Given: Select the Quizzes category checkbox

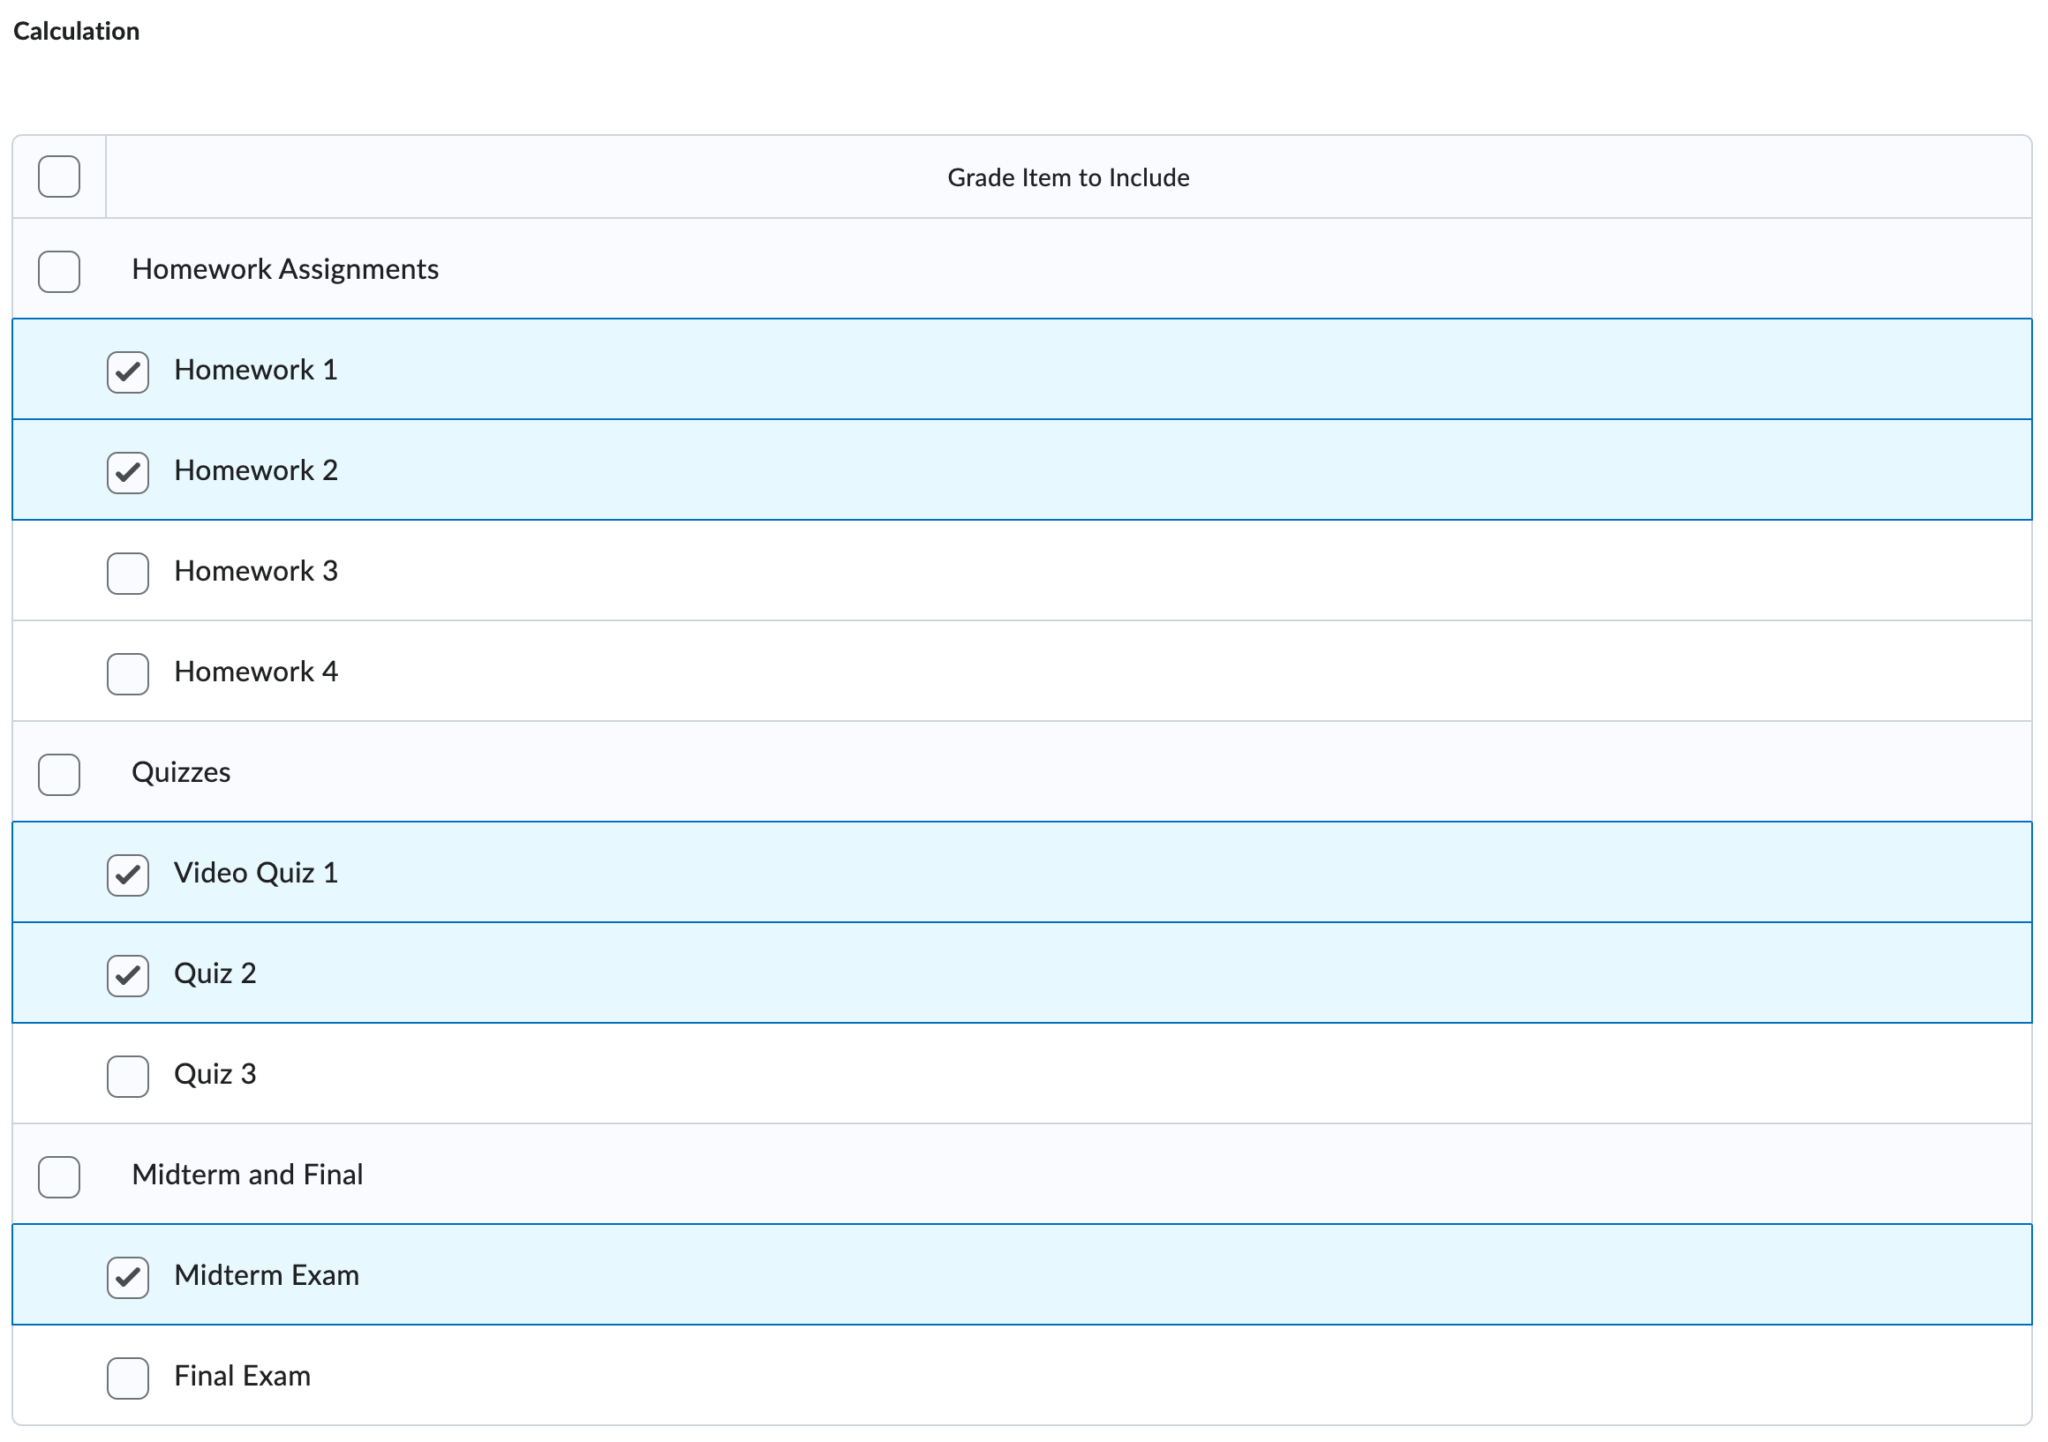Looking at the screenshot, I should point(59,774).
